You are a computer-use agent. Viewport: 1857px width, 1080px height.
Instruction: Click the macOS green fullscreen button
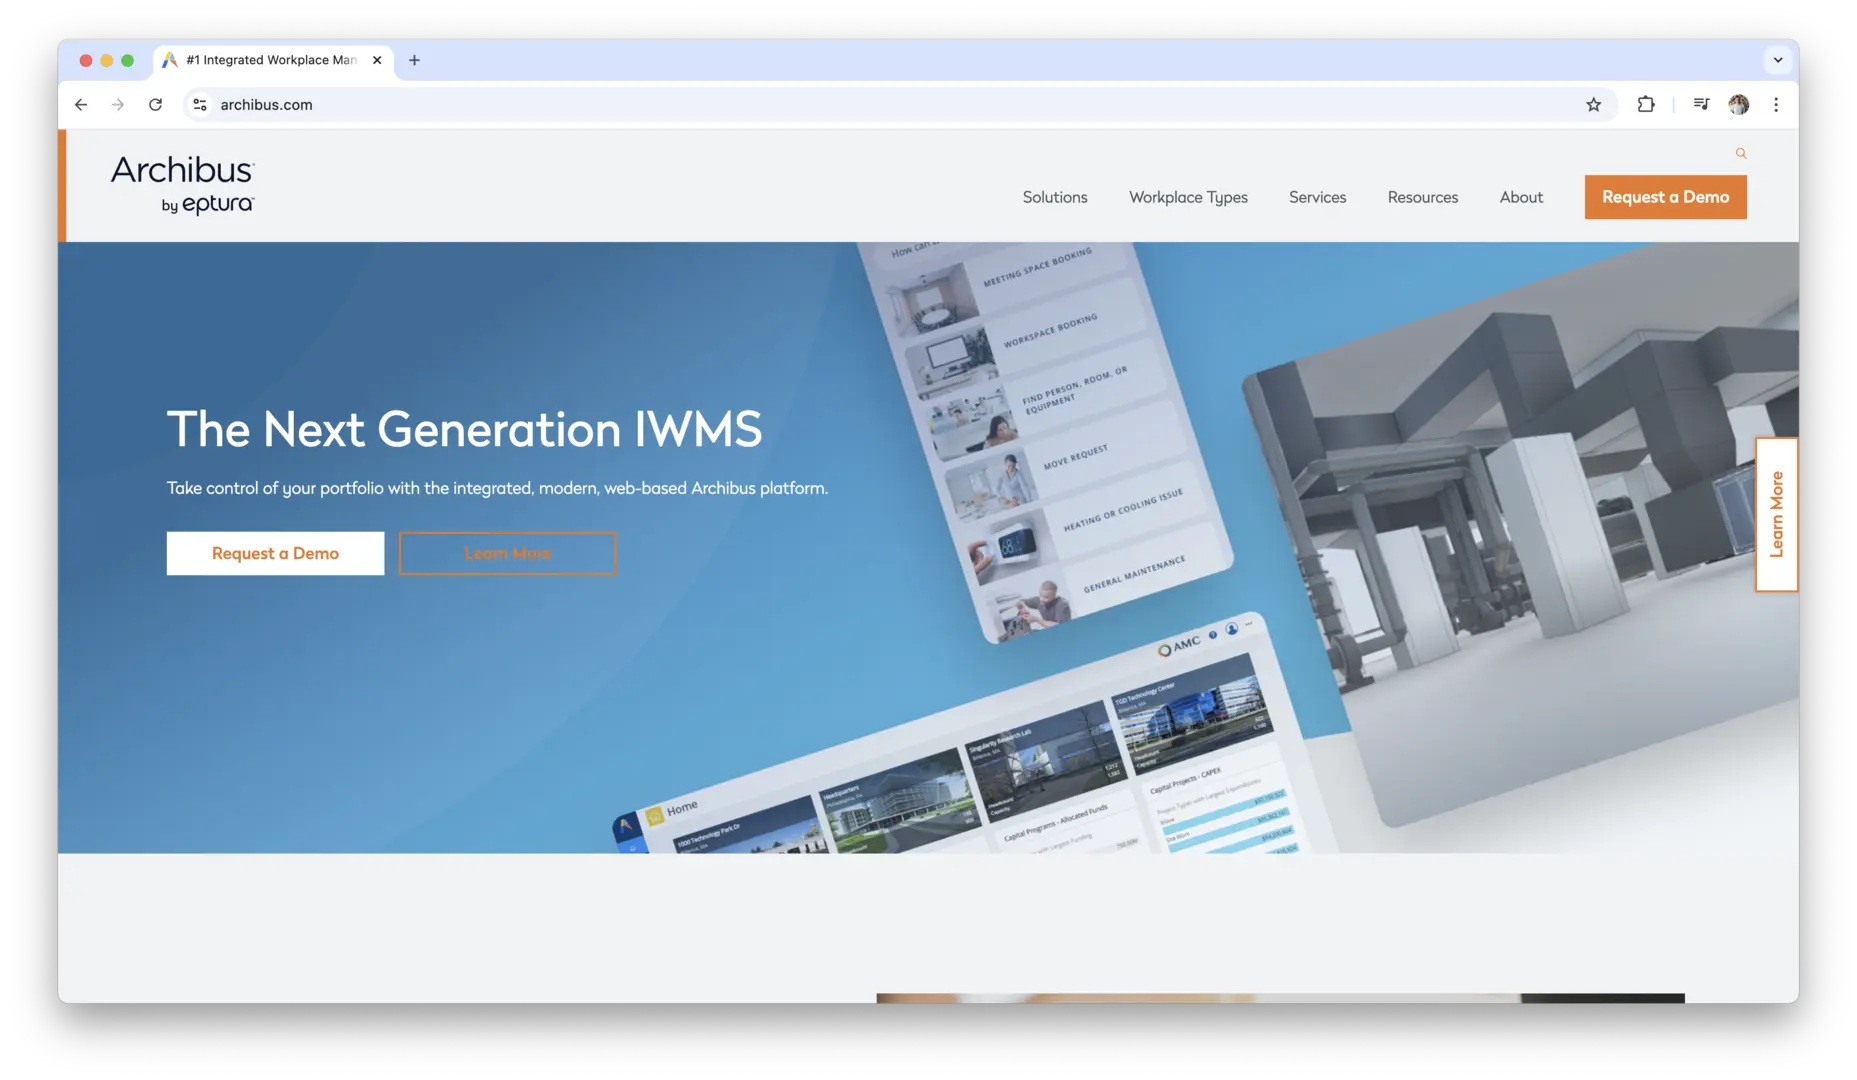coord(127,61)
